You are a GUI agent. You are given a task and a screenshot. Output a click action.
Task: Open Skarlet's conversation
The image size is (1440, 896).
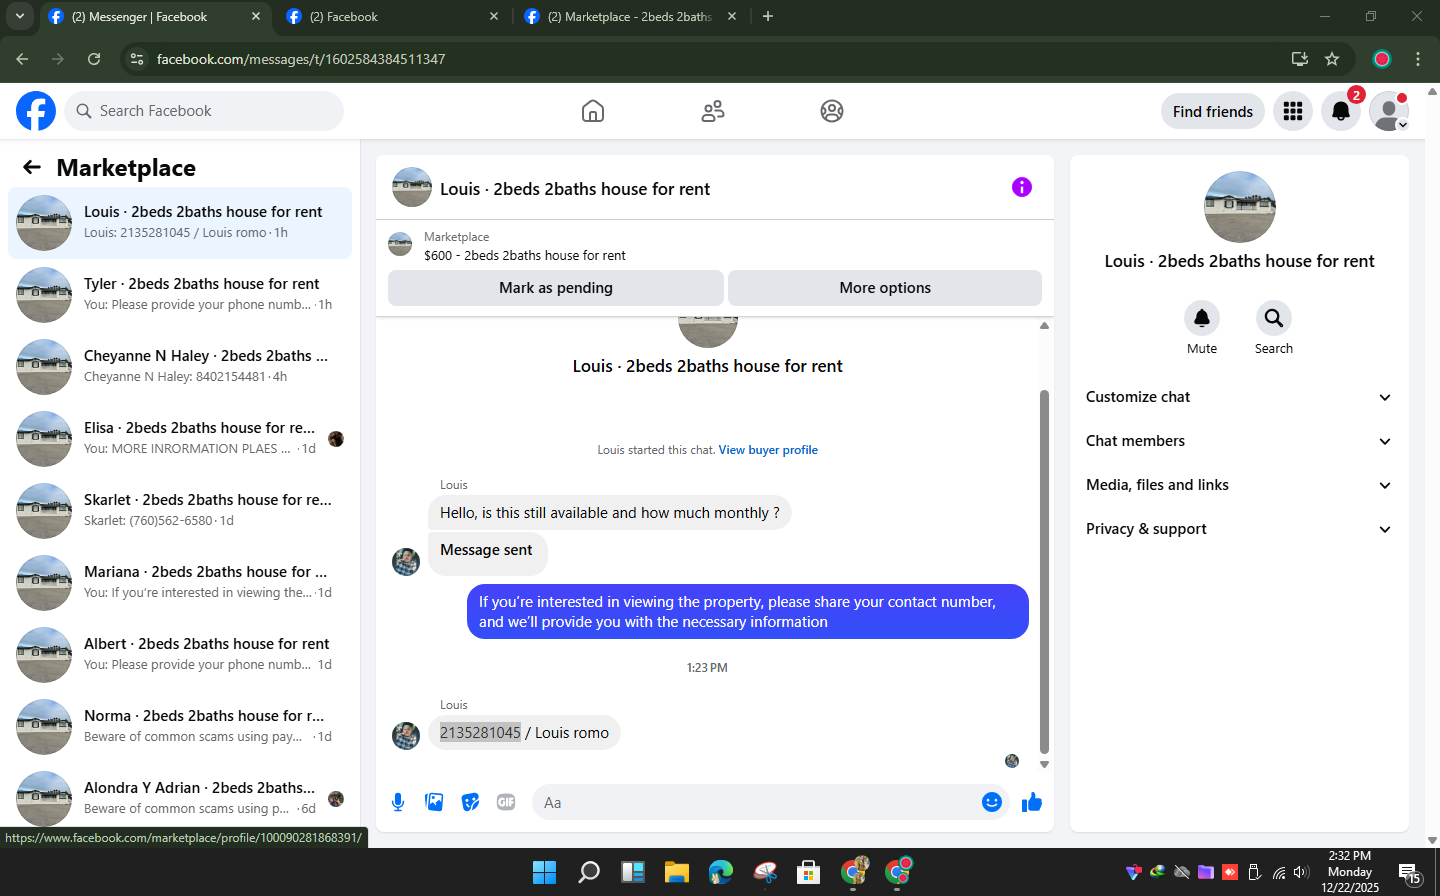coord(180,510)
